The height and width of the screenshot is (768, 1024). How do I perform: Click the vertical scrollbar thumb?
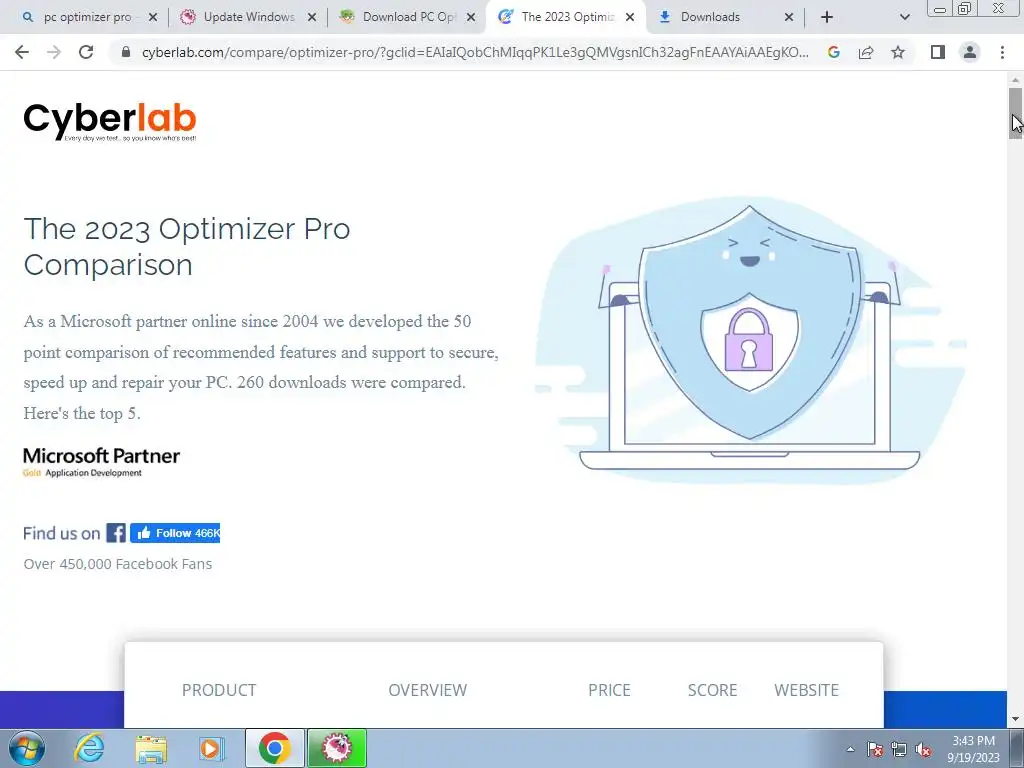(1015, 112)
